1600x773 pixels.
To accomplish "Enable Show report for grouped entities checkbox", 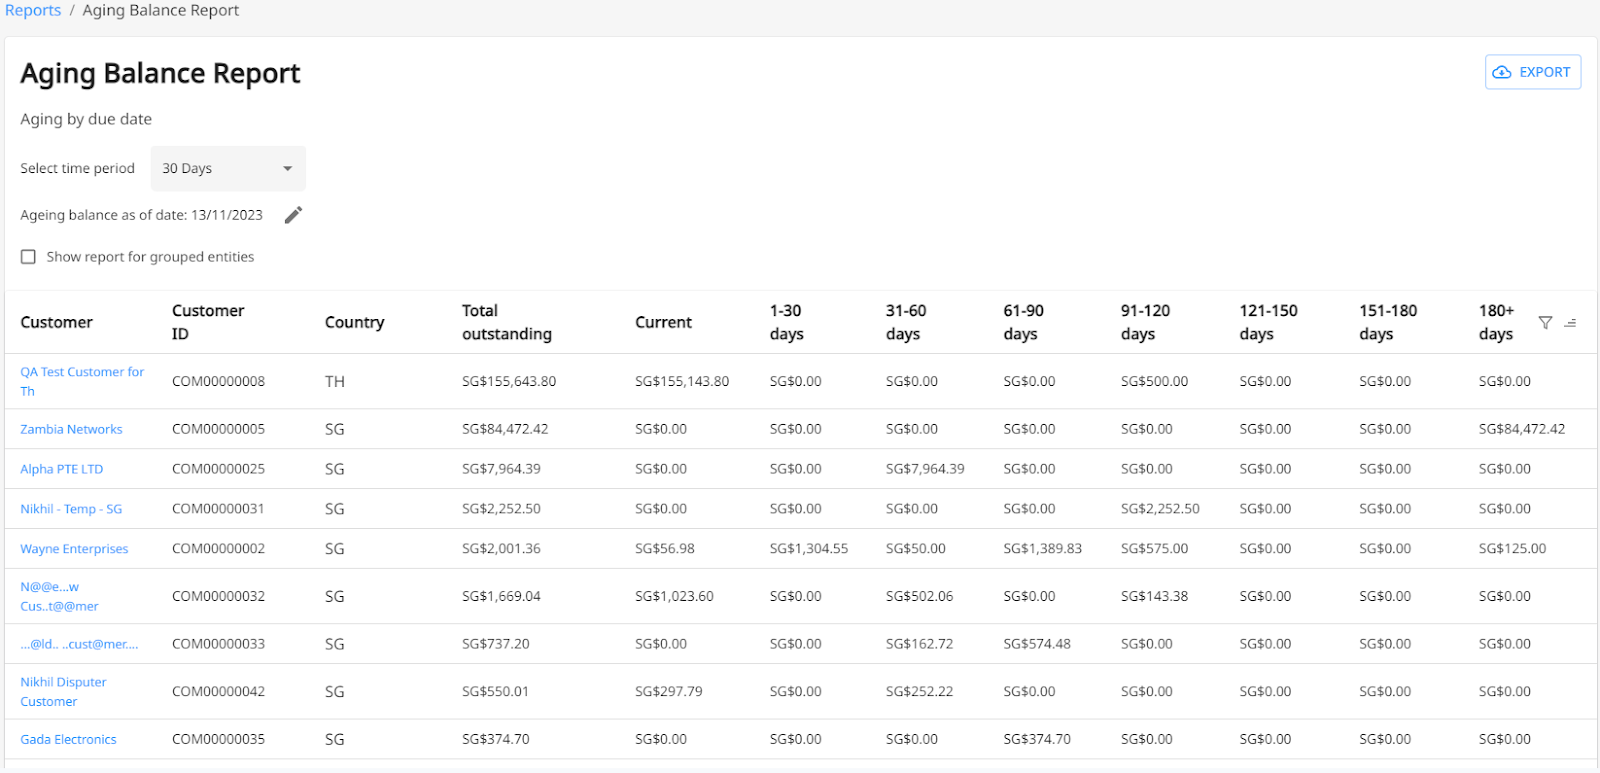I will pos(29,257).
